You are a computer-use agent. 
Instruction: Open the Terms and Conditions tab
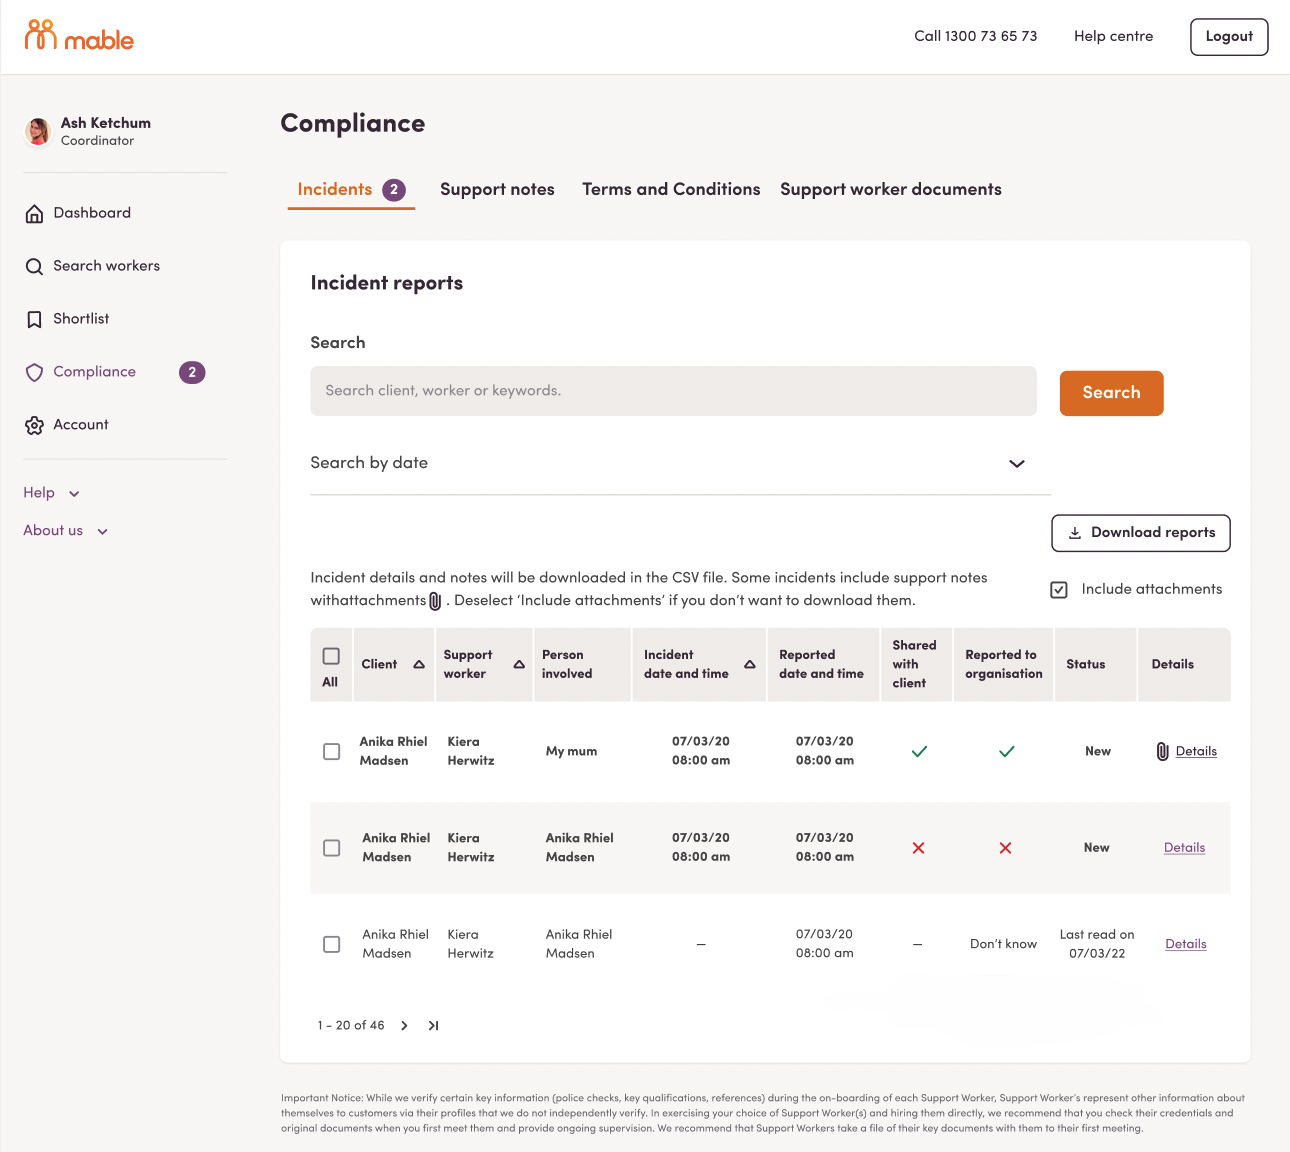click(x=670, y=189)
